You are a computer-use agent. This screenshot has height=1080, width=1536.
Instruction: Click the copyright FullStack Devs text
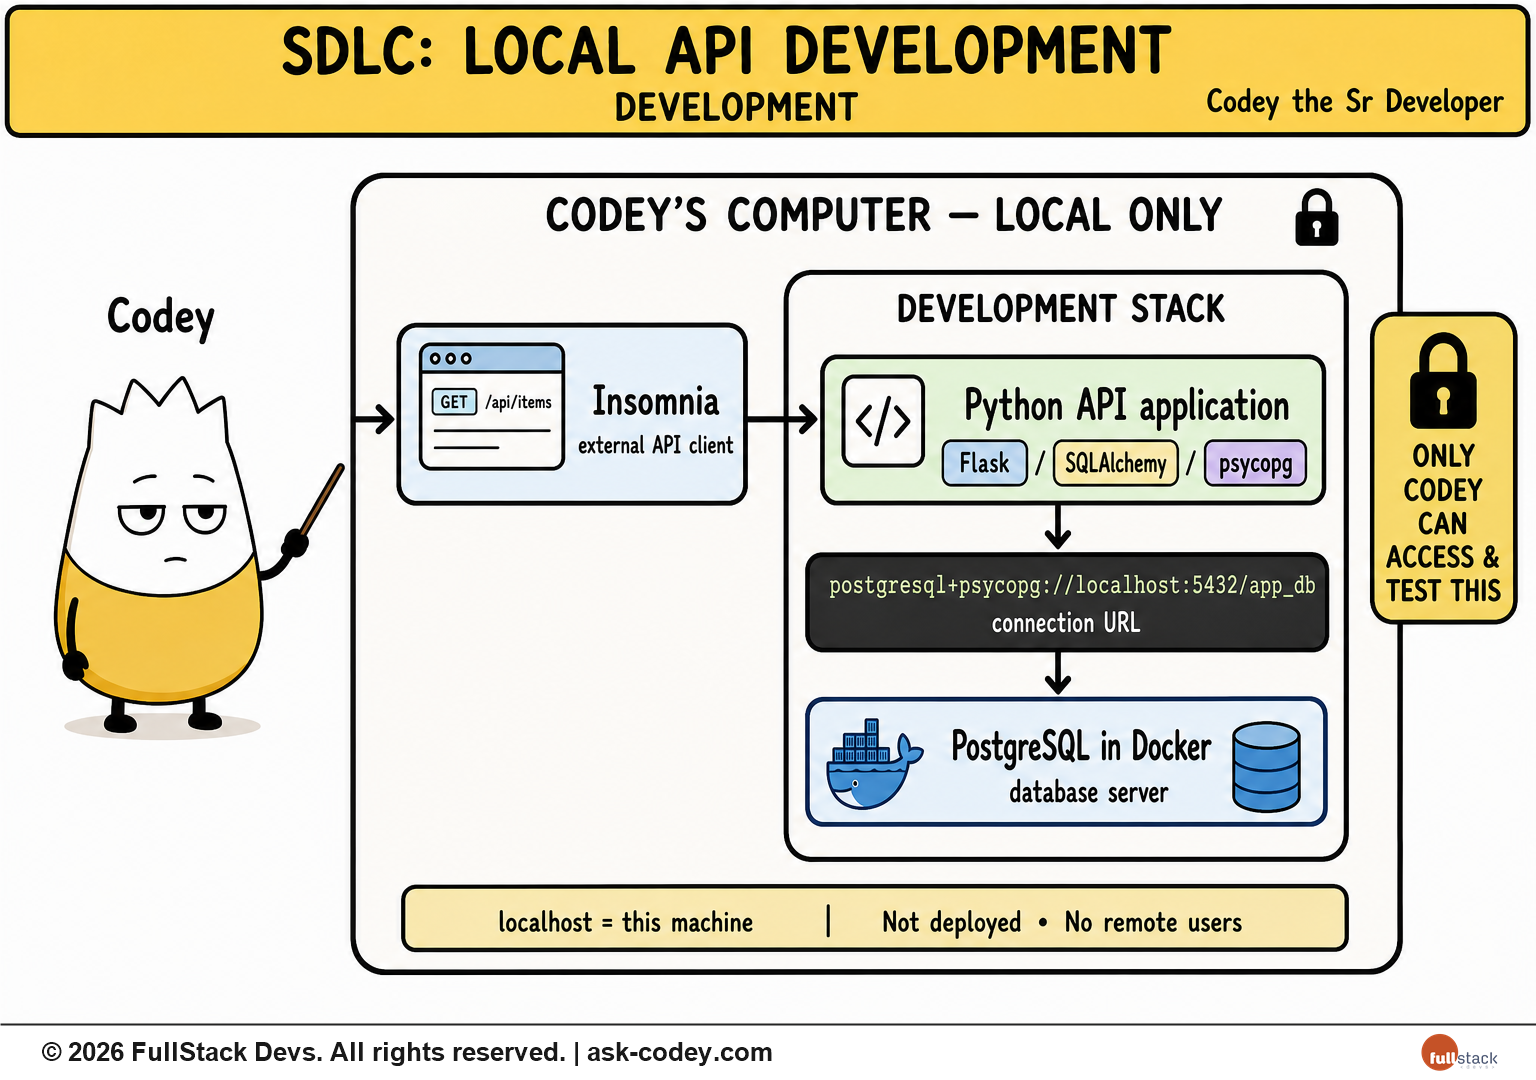(304, 1052)
